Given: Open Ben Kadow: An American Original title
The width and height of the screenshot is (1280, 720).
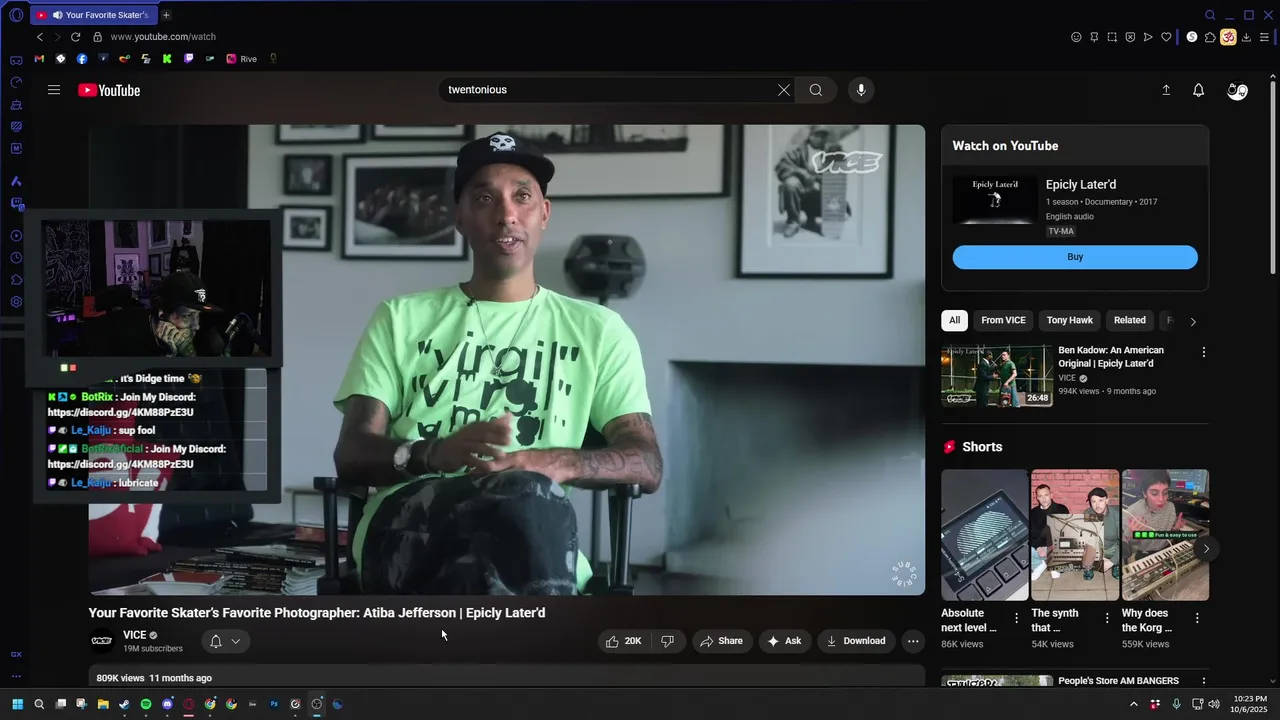Looking at the screenshot, I should click(x=1111, y=357).
